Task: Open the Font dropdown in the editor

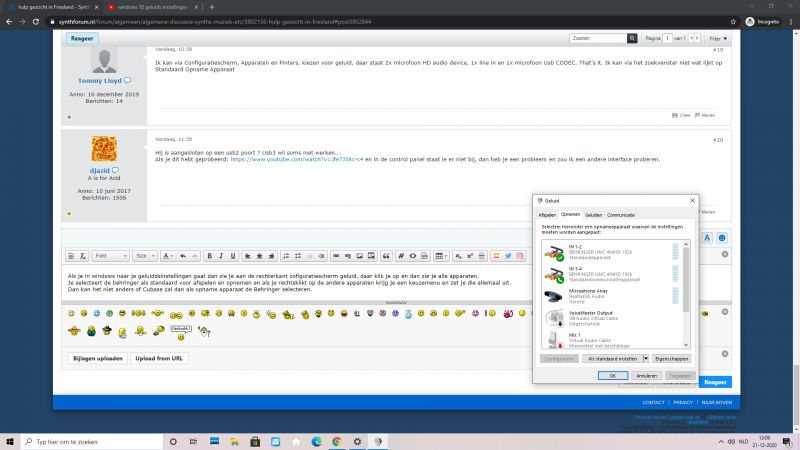Action: (x=110, y=256)
